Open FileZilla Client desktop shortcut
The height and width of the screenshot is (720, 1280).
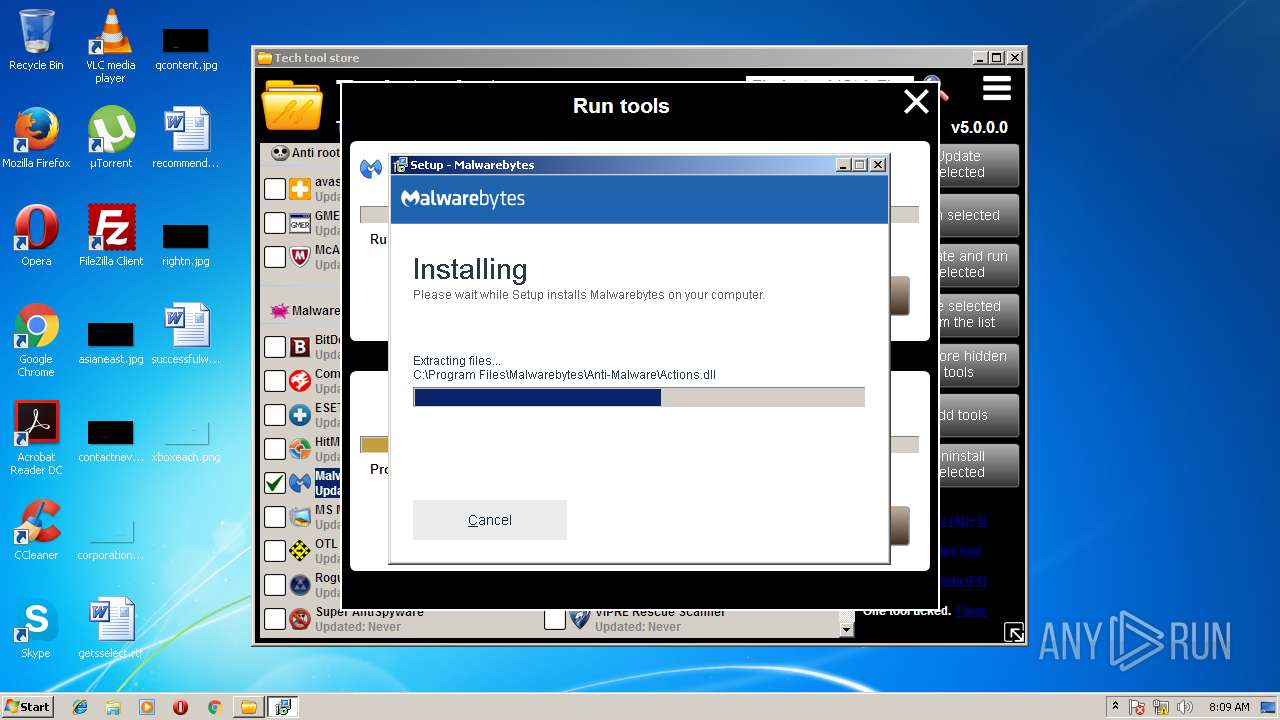point(110,236)
